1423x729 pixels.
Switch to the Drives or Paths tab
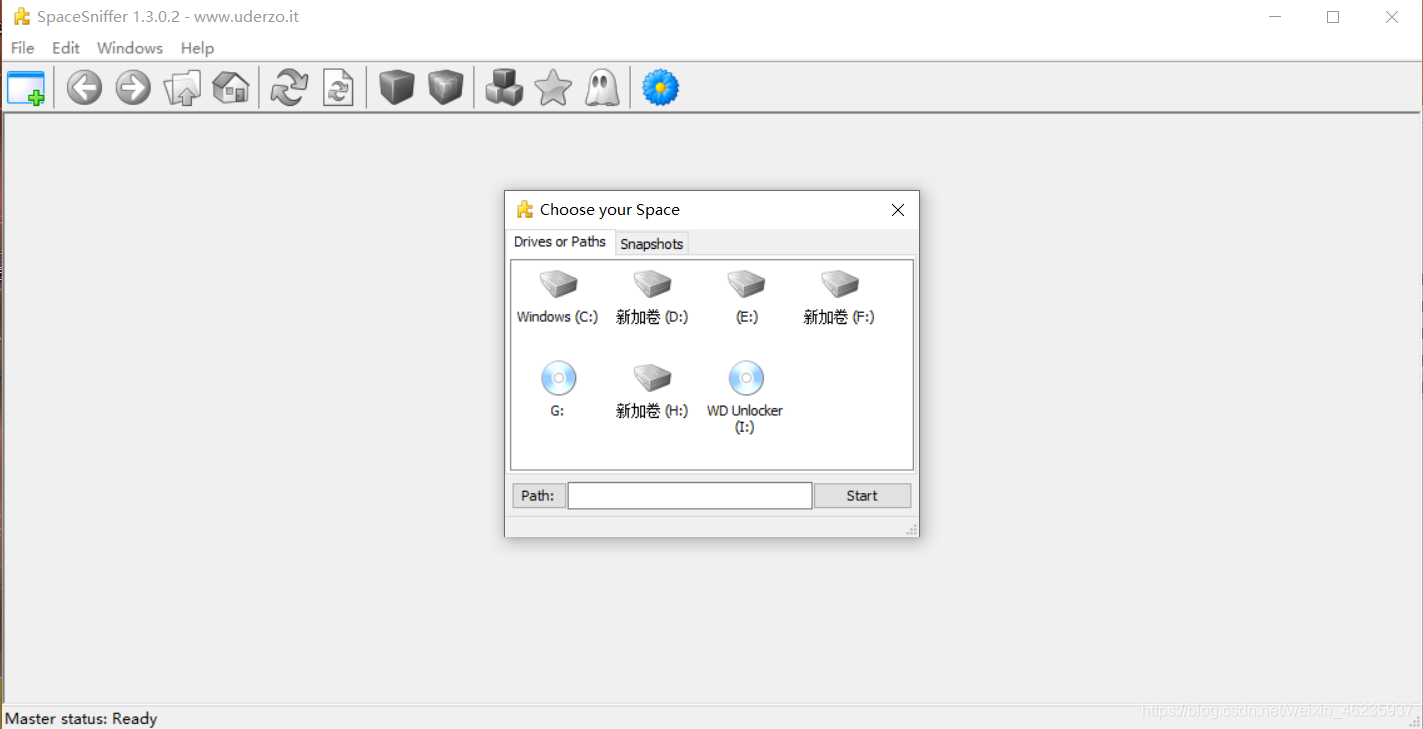pos(560,242)
